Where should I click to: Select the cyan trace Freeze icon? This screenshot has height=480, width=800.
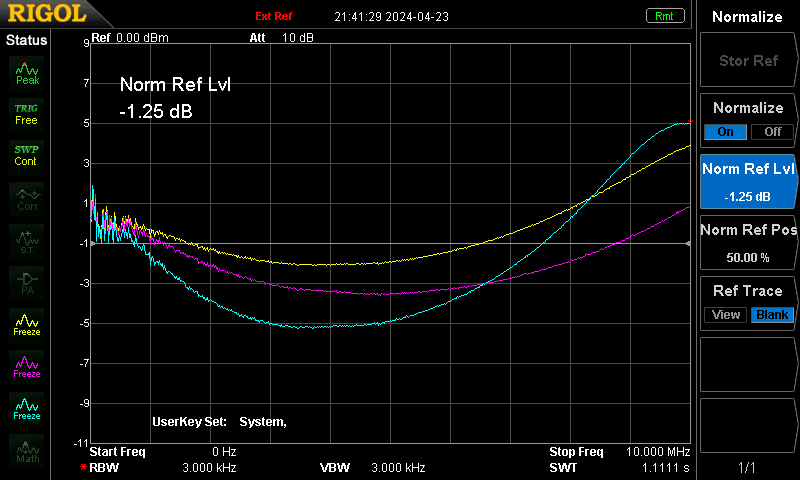pos(27,409)
